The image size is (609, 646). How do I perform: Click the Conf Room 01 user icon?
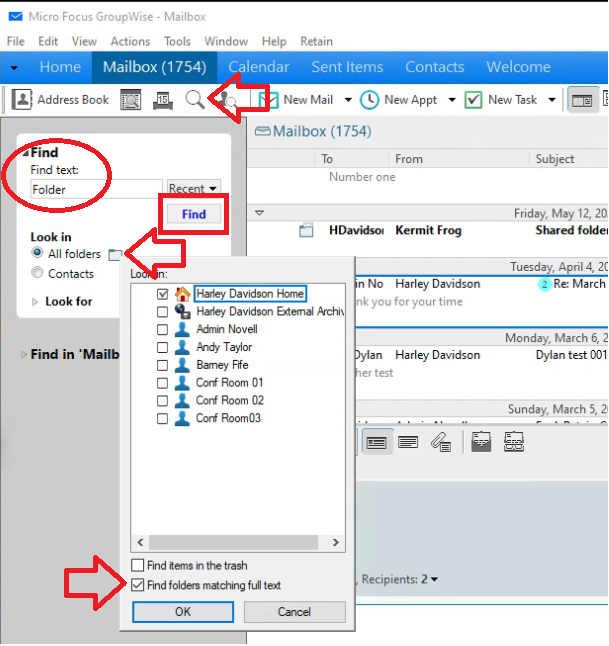pos(182,382)
